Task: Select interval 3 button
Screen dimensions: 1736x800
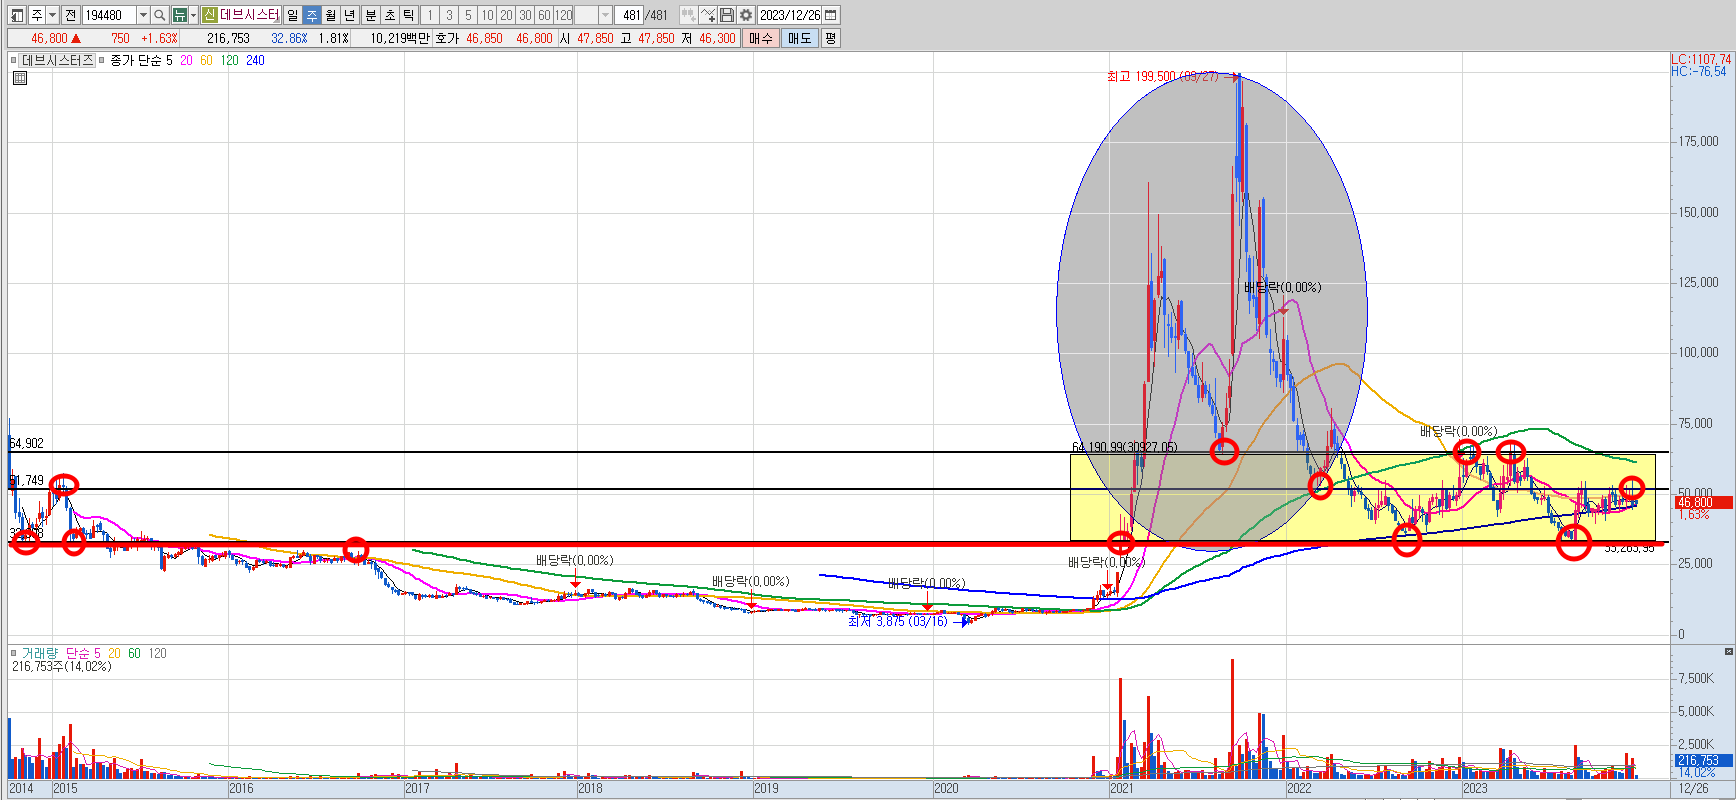Action: [449, 15]
